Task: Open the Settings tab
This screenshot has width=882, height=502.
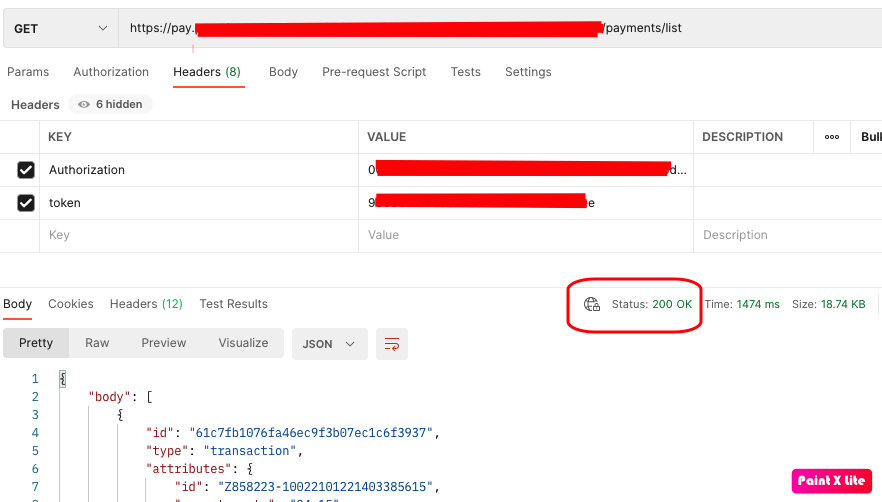Action: [528, 72]
